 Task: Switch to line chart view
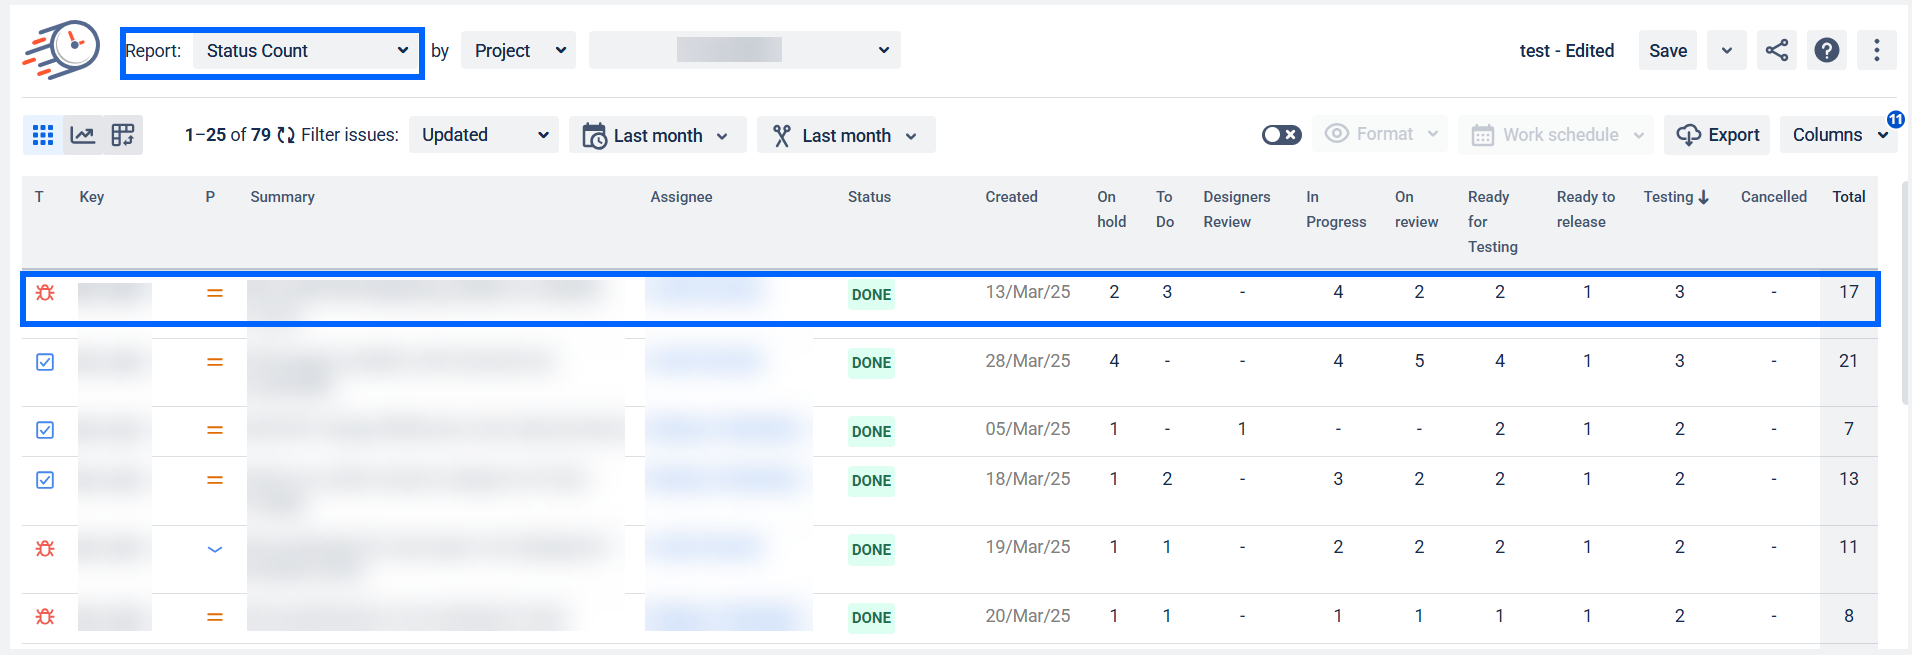click(x=83, y=135)
